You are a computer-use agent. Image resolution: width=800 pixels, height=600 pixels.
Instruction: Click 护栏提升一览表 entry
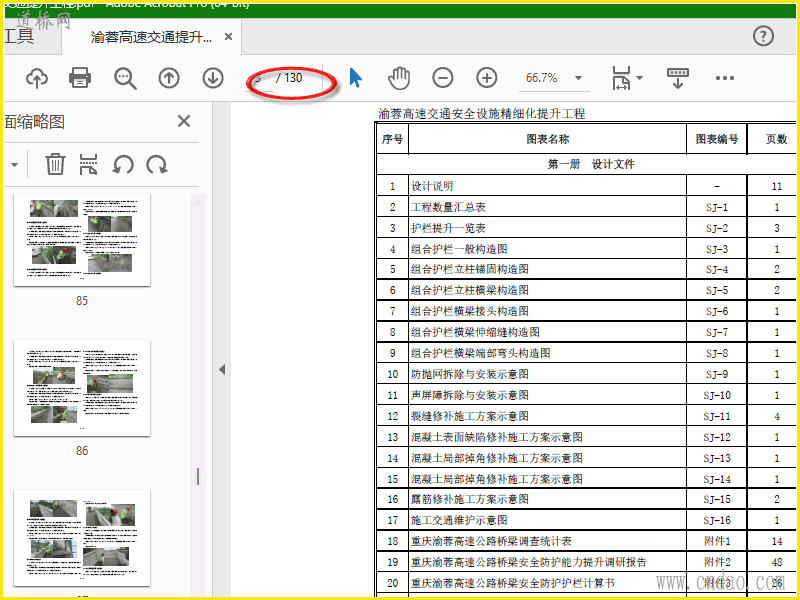coord(448,228)
